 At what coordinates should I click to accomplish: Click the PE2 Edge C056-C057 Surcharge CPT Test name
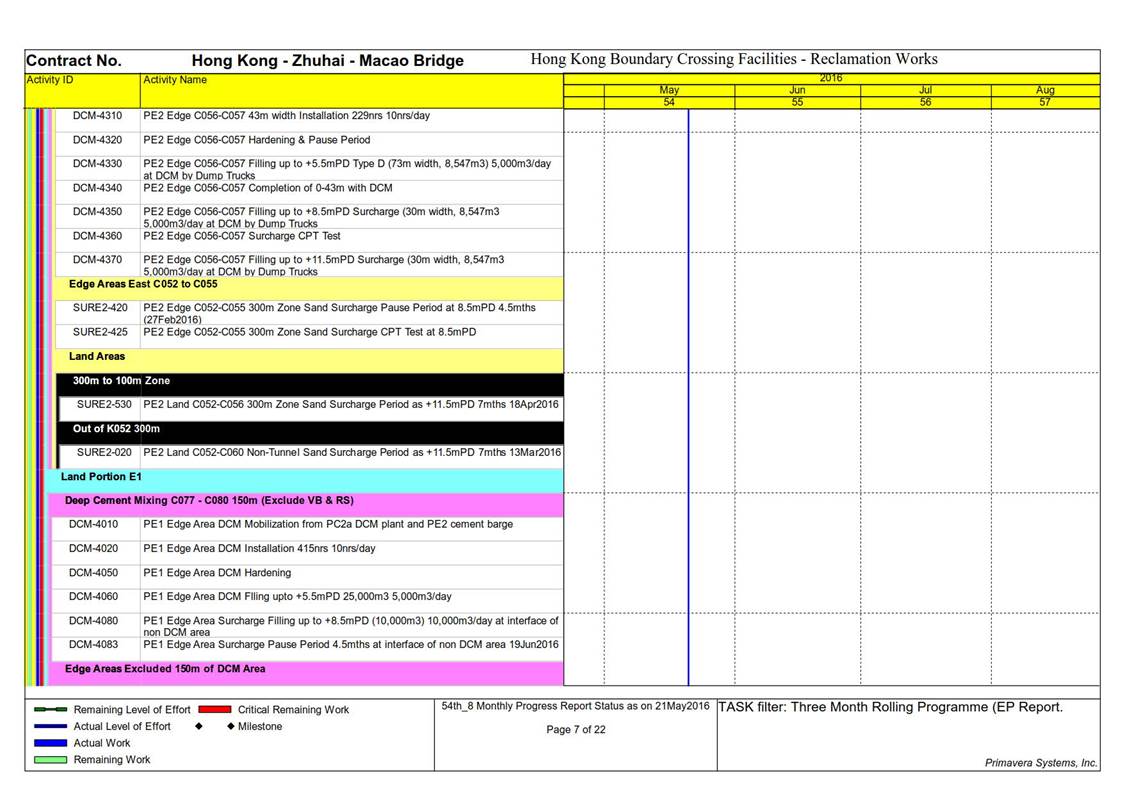click(242, 236)
